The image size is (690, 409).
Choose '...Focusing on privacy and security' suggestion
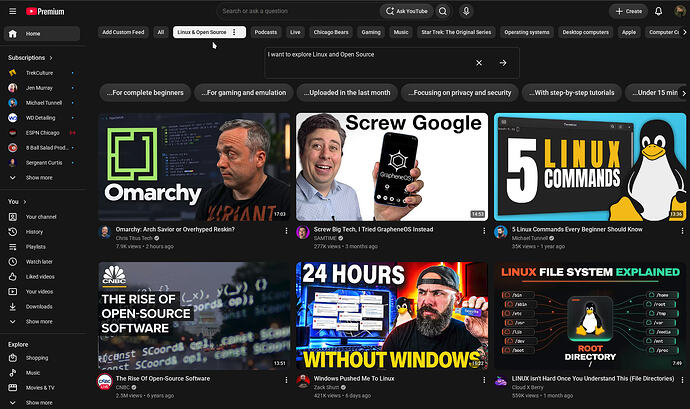click(460, 92)
